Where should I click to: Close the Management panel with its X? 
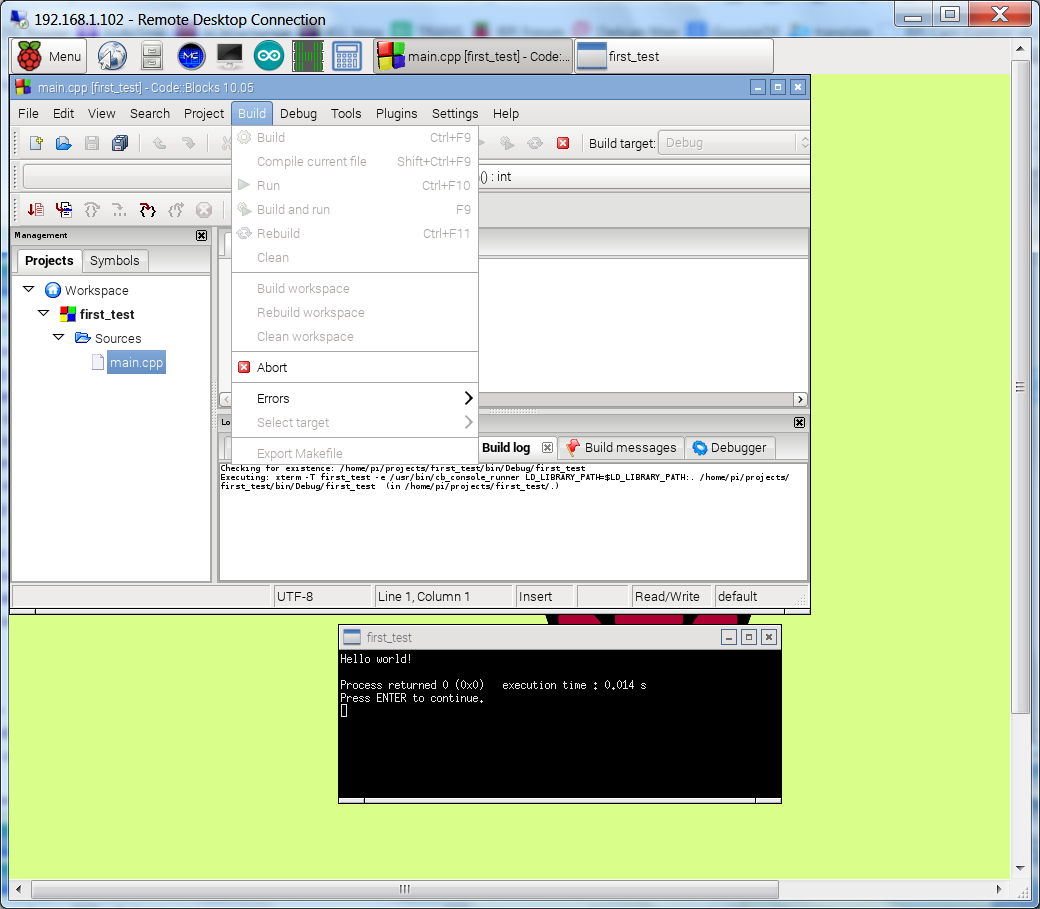[x=201, y=236]
